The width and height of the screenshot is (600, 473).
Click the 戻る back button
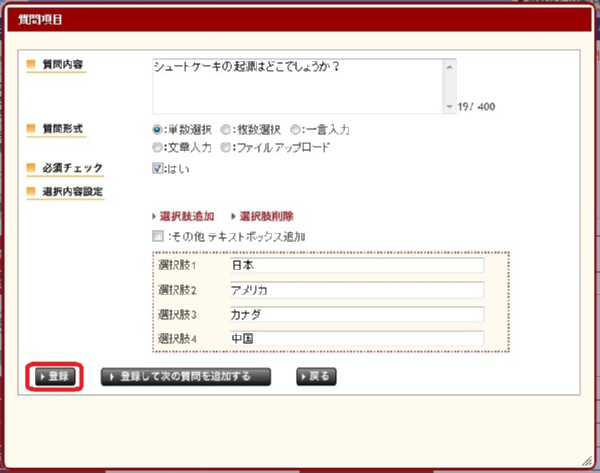click(x=316, y=377)
